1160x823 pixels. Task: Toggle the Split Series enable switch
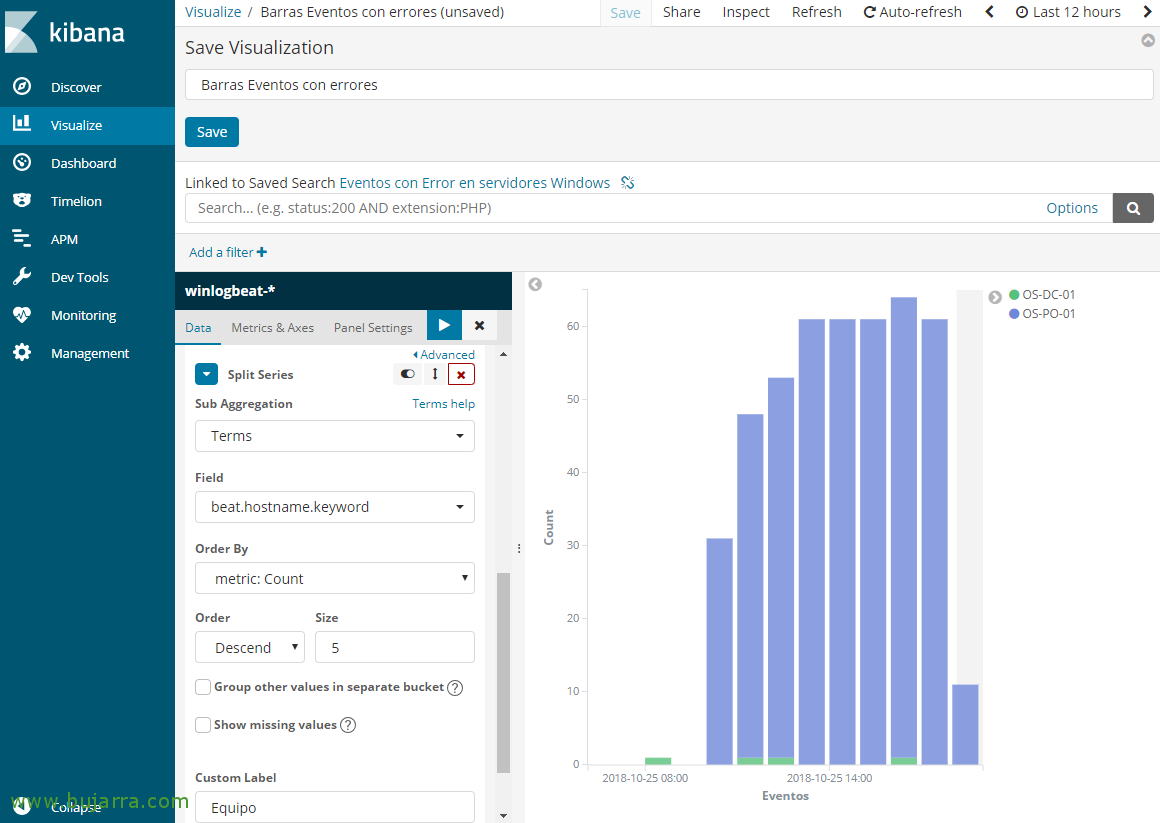click(x=407, y=374)
